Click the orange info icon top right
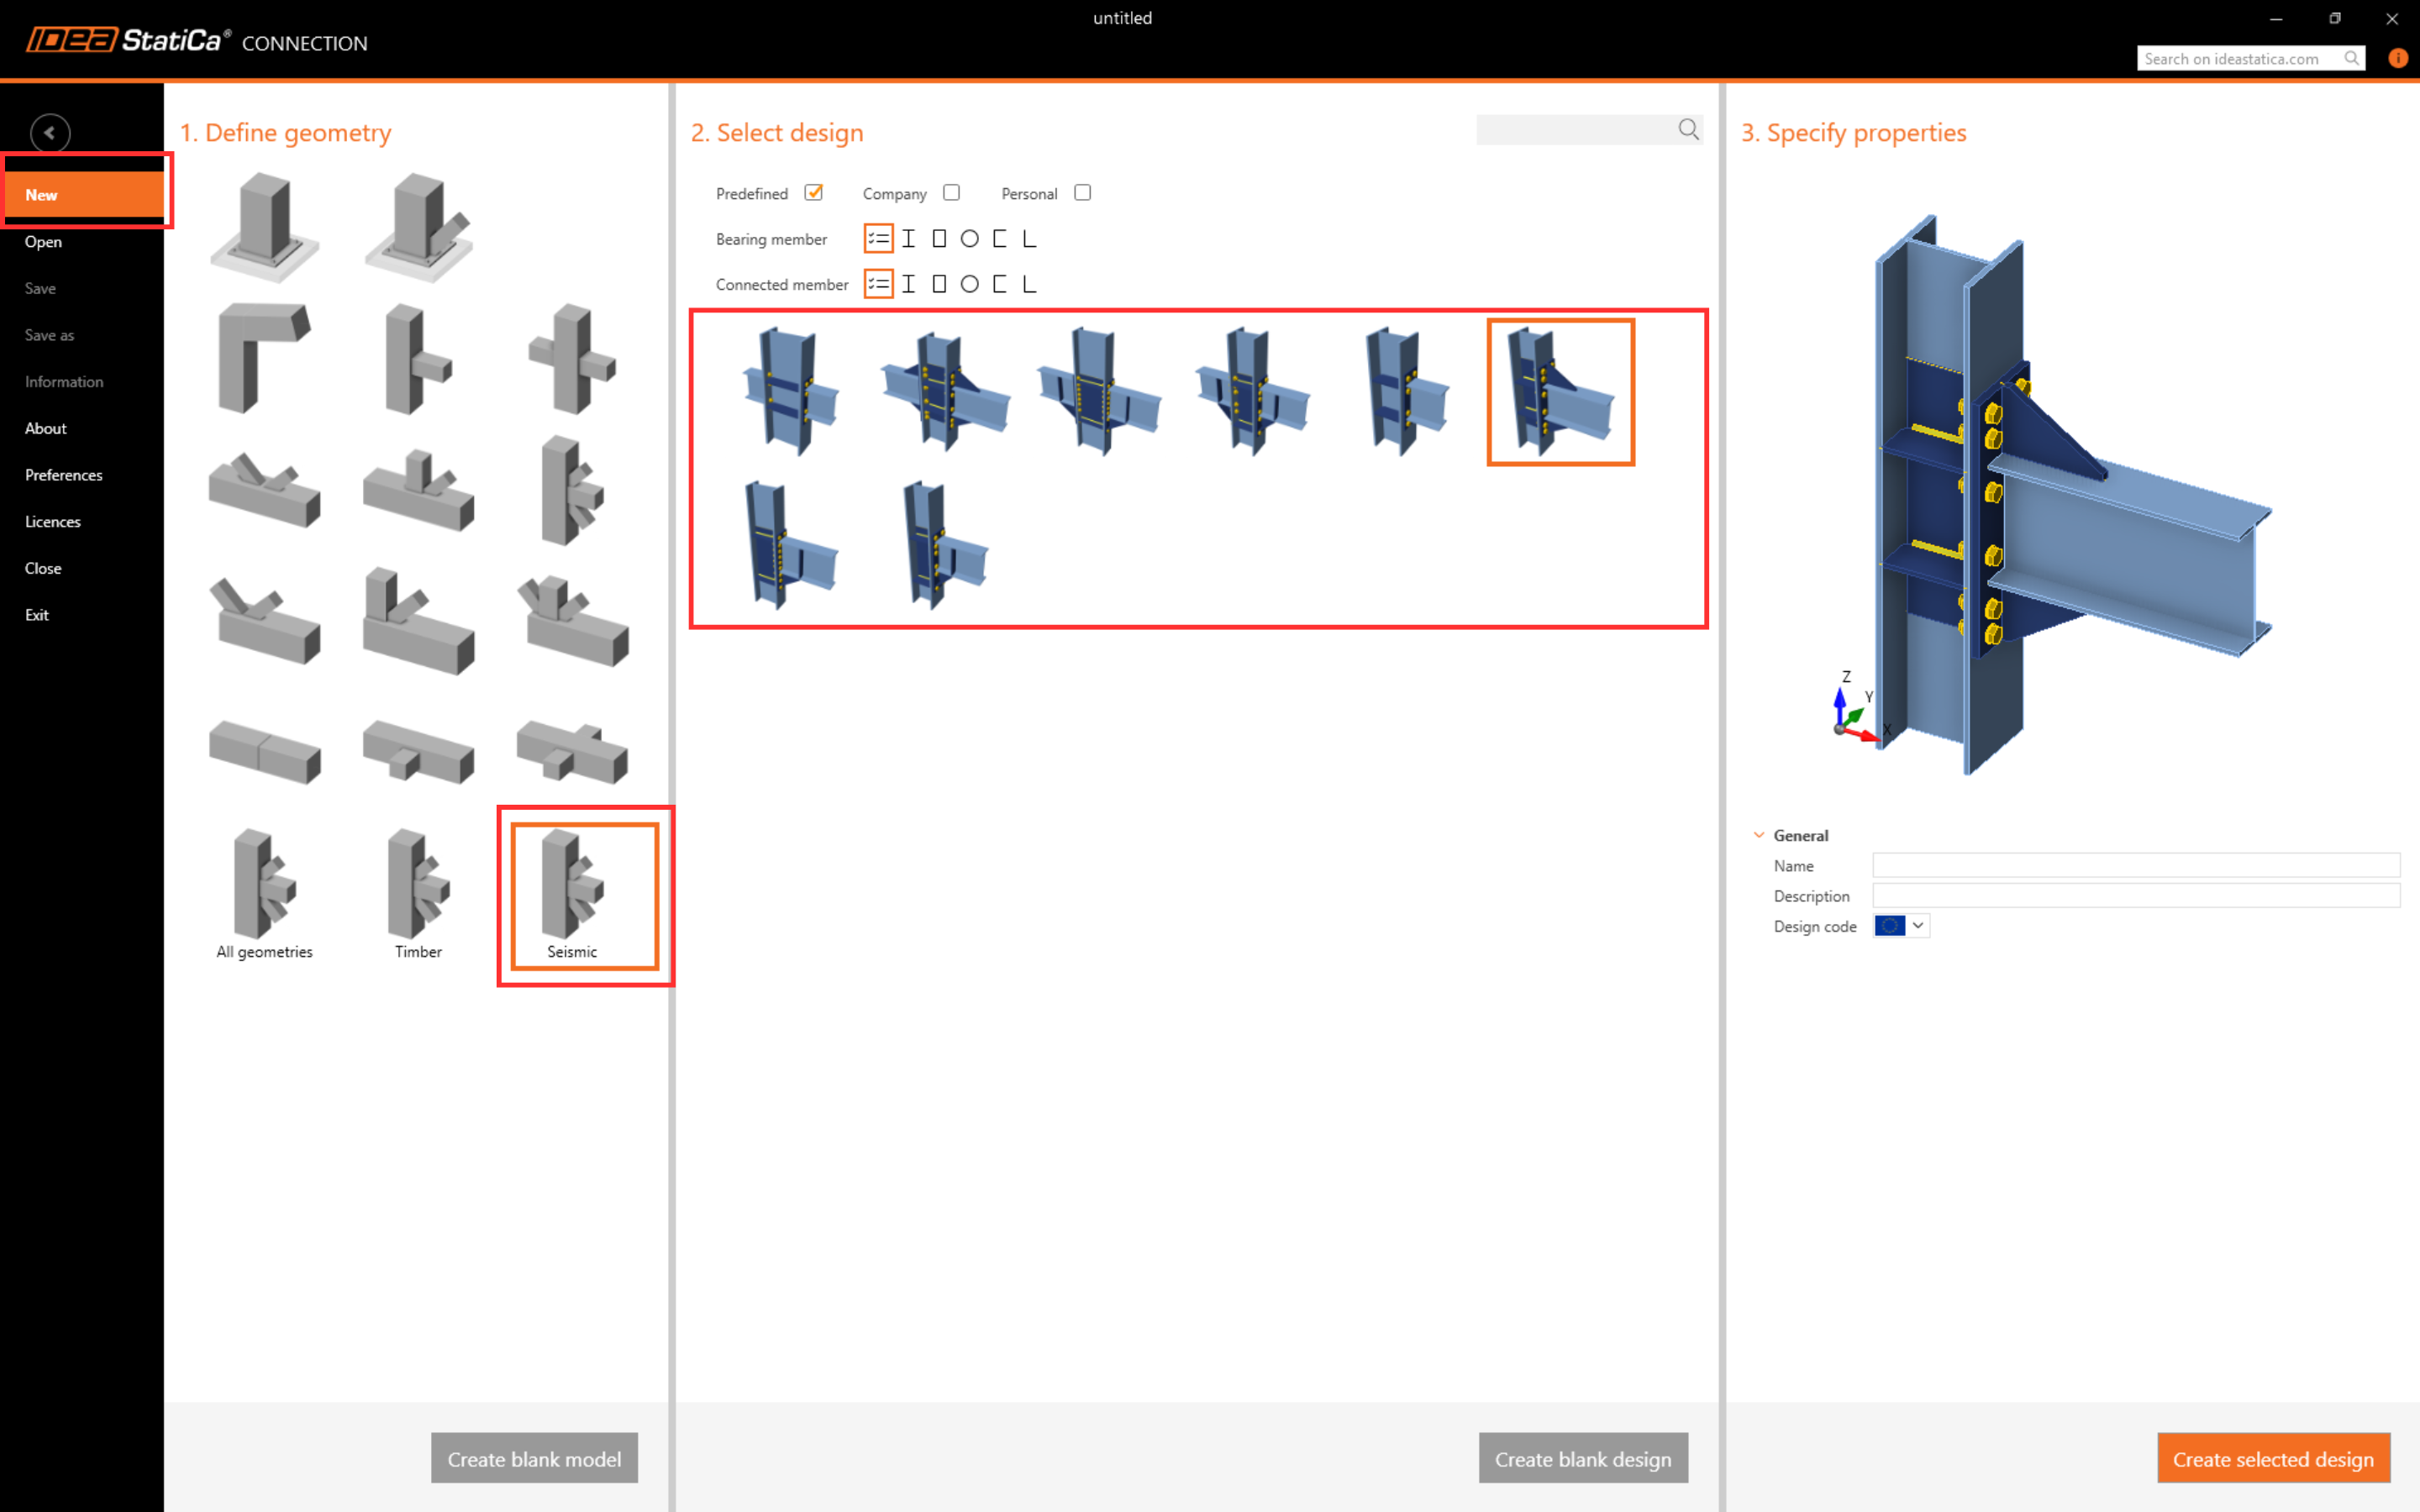Viewport: 2420px width, 1512px height. pos(2398,58)
